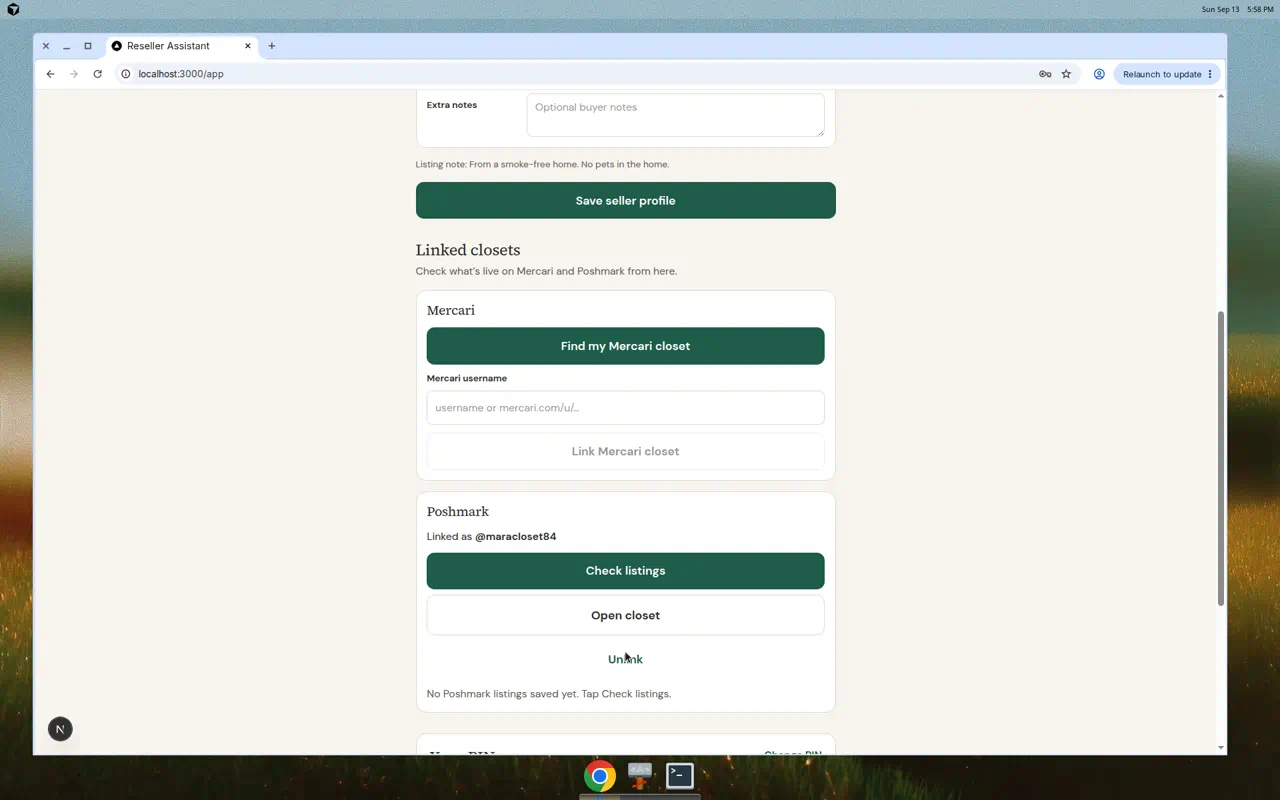View site information icon in address bar

[x=126, y=74]
